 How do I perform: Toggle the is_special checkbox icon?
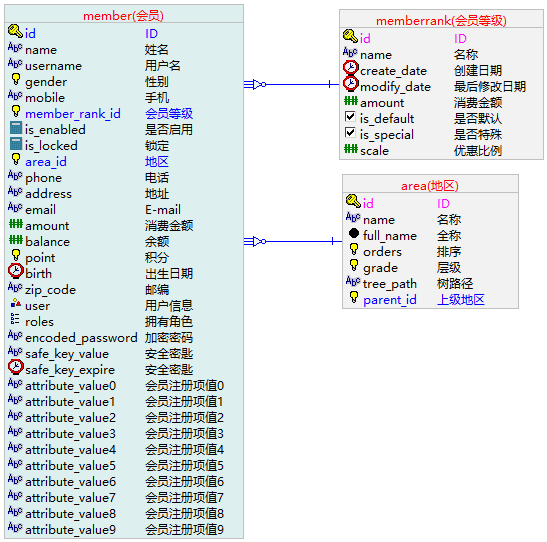(x=350, y=132)
